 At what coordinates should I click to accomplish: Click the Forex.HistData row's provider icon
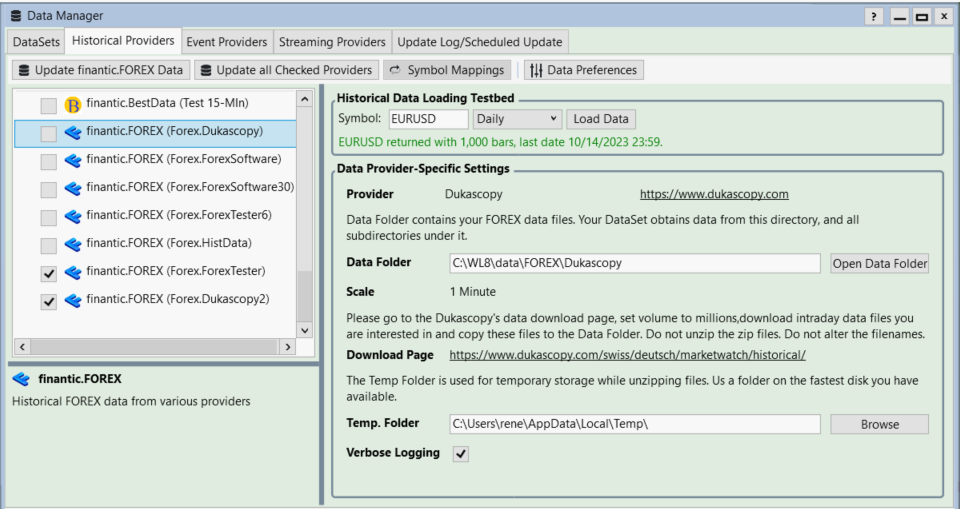pos(72,244)
